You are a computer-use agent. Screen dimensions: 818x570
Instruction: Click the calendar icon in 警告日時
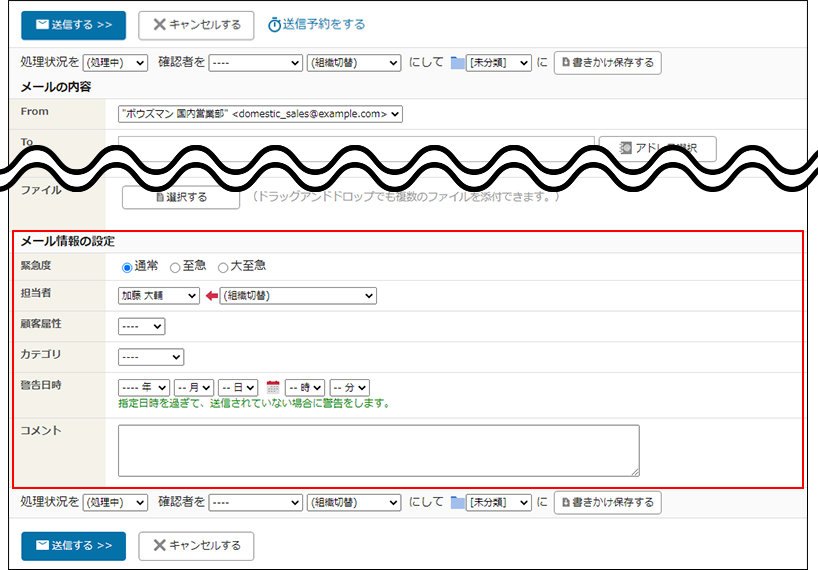pyautogui.click(x=273, y=387)
